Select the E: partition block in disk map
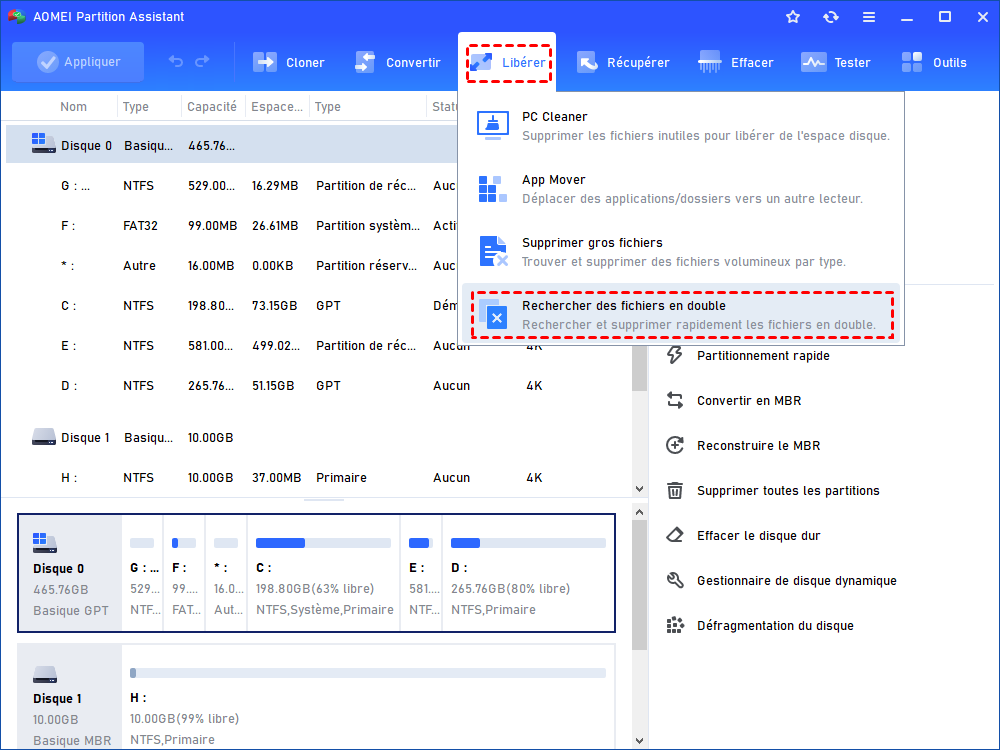This screenshot has height=750, width=1000. (420, 573)
